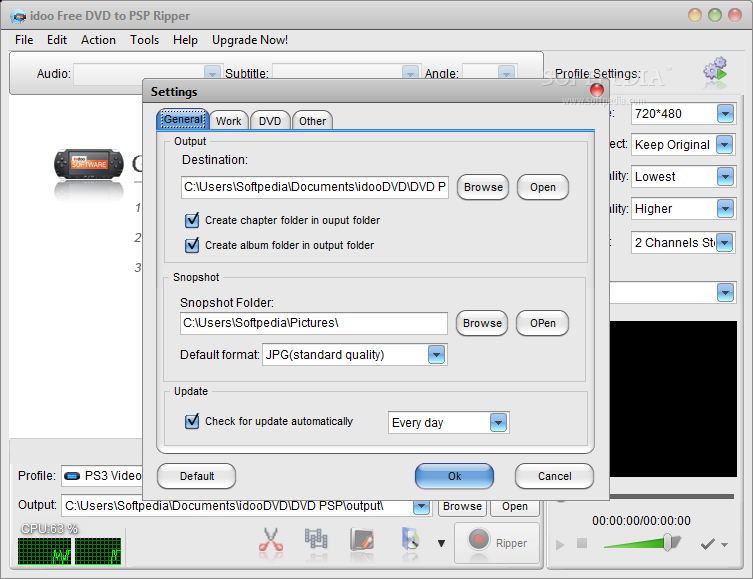Open the Default format JPG dropdown
The image size is (753, 579).
click(436, 355)
